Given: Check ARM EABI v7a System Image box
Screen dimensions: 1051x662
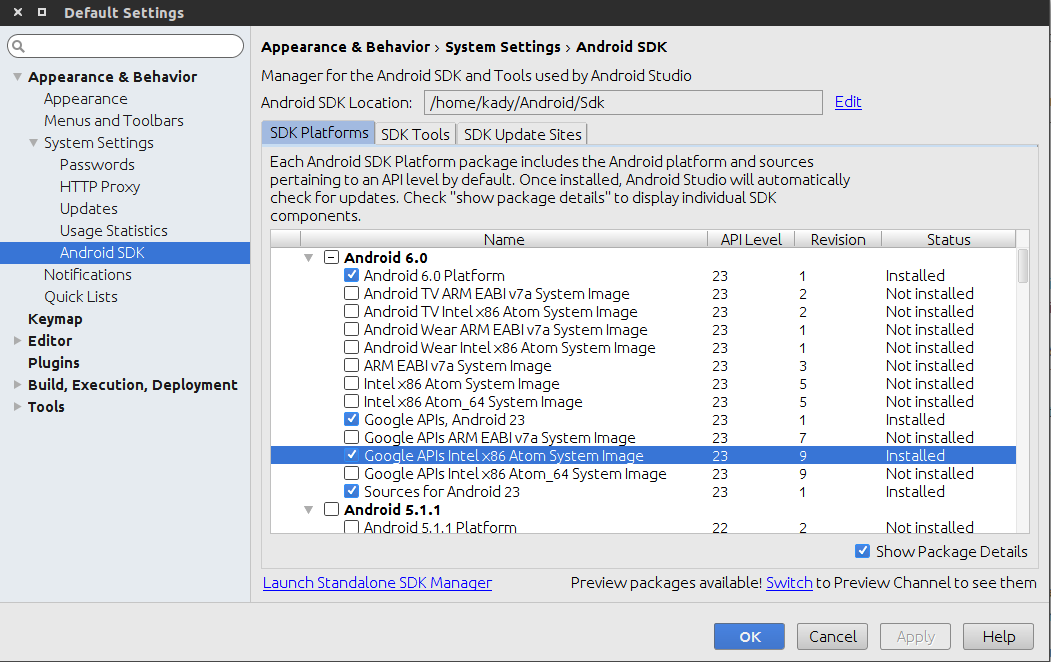Looking at the screenshot, I should click(x=351, y=366).
